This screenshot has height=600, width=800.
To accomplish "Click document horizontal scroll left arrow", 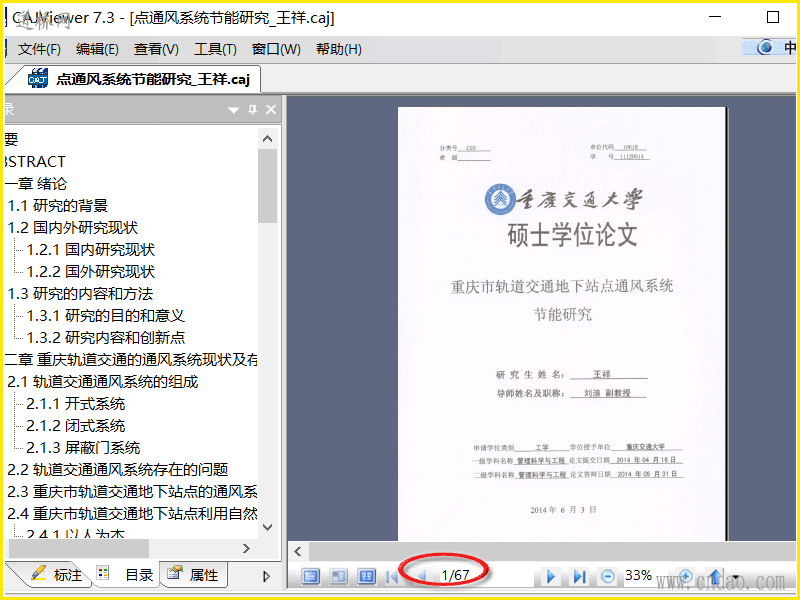I will 298,552.
